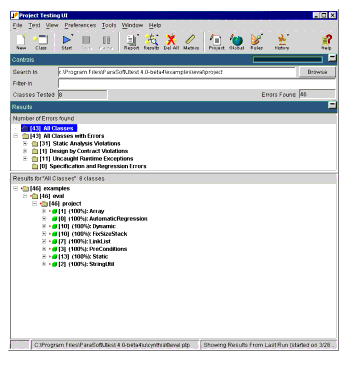361x369 pixels.
Task: Click the Search In path field
Action: point(177,72)
